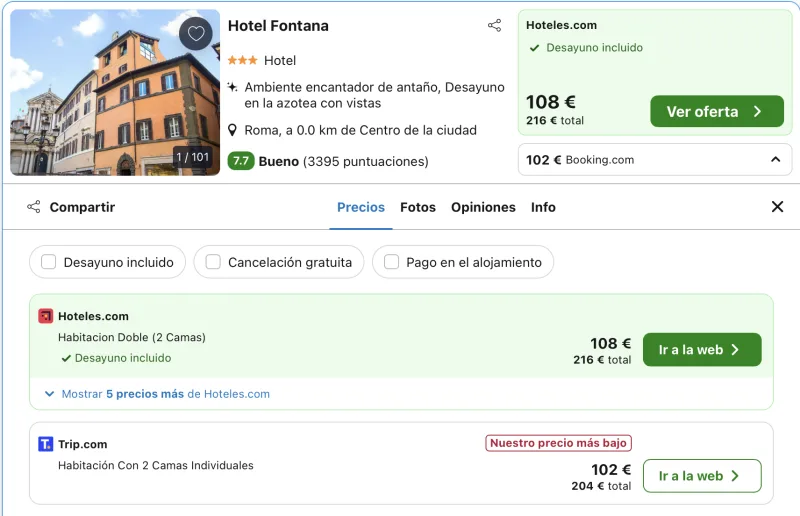
Task: Click the Compartir share icon
Action: [x=34, y=207]
